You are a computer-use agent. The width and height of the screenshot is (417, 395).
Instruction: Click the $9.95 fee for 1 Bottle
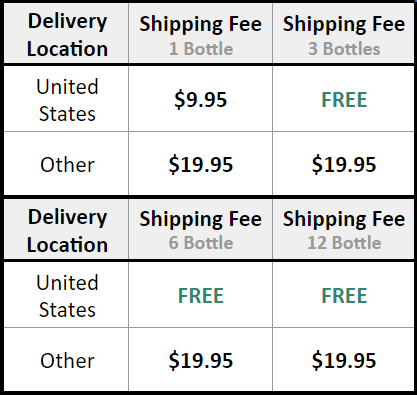[200, 99]
